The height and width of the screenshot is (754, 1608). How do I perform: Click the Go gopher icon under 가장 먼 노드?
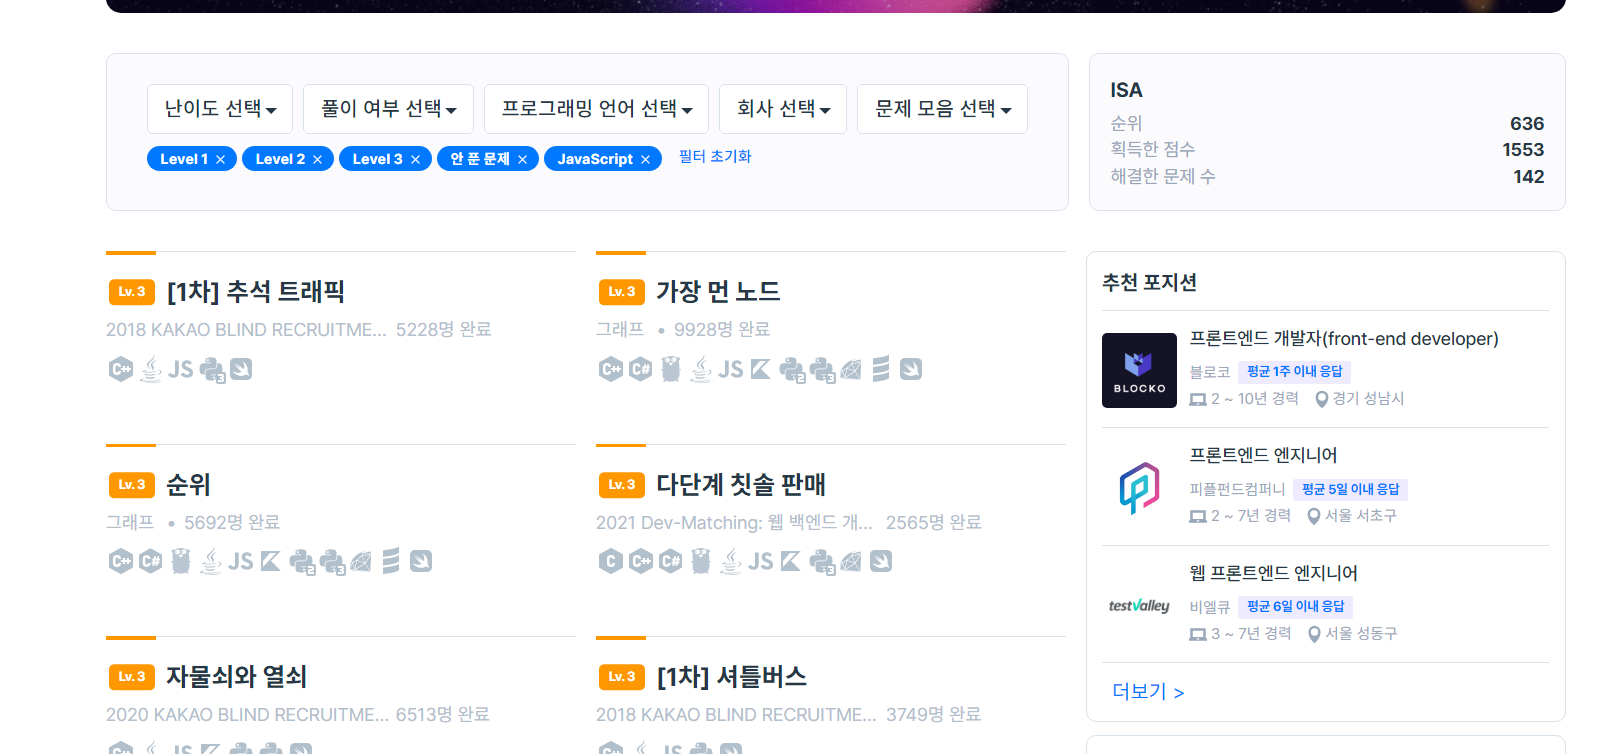(671, 369)
